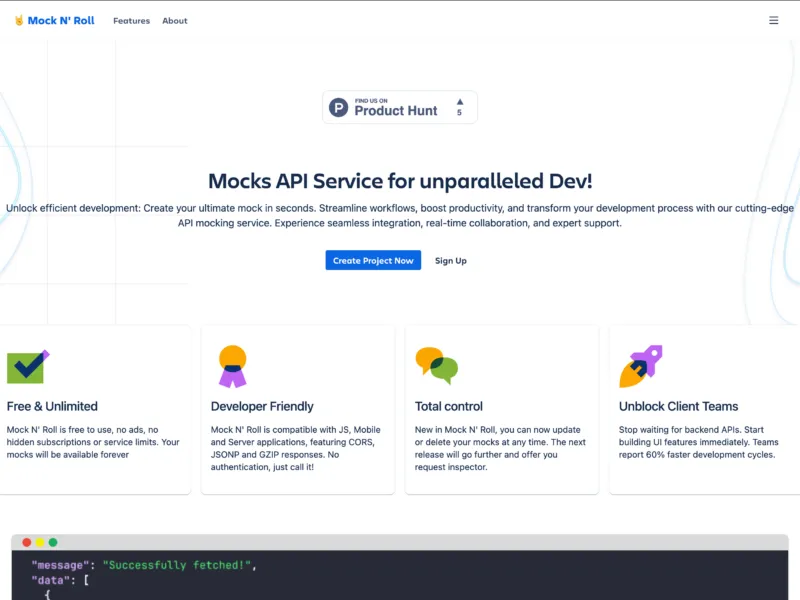Viewport: 800px width, 600px height.
Task: Click the "Successfully fetched!" string in the code sample
Action: [x=178, y=565]
